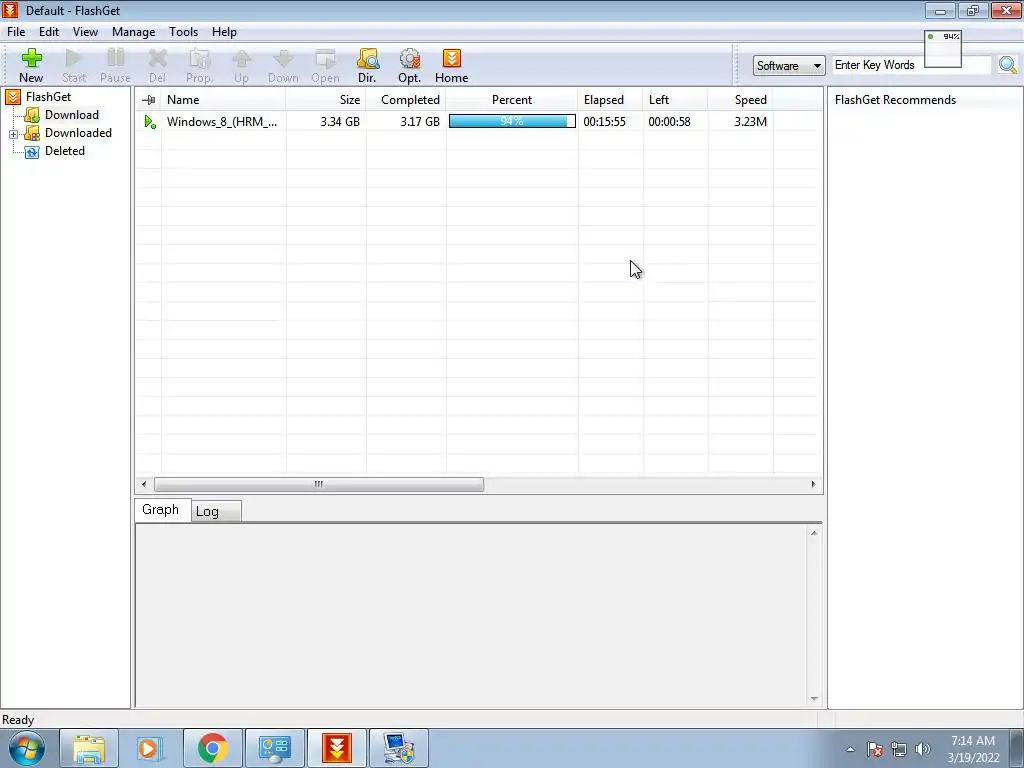Click the FlashGet root tree icon
1024x768 pixels.
[13, 97]
